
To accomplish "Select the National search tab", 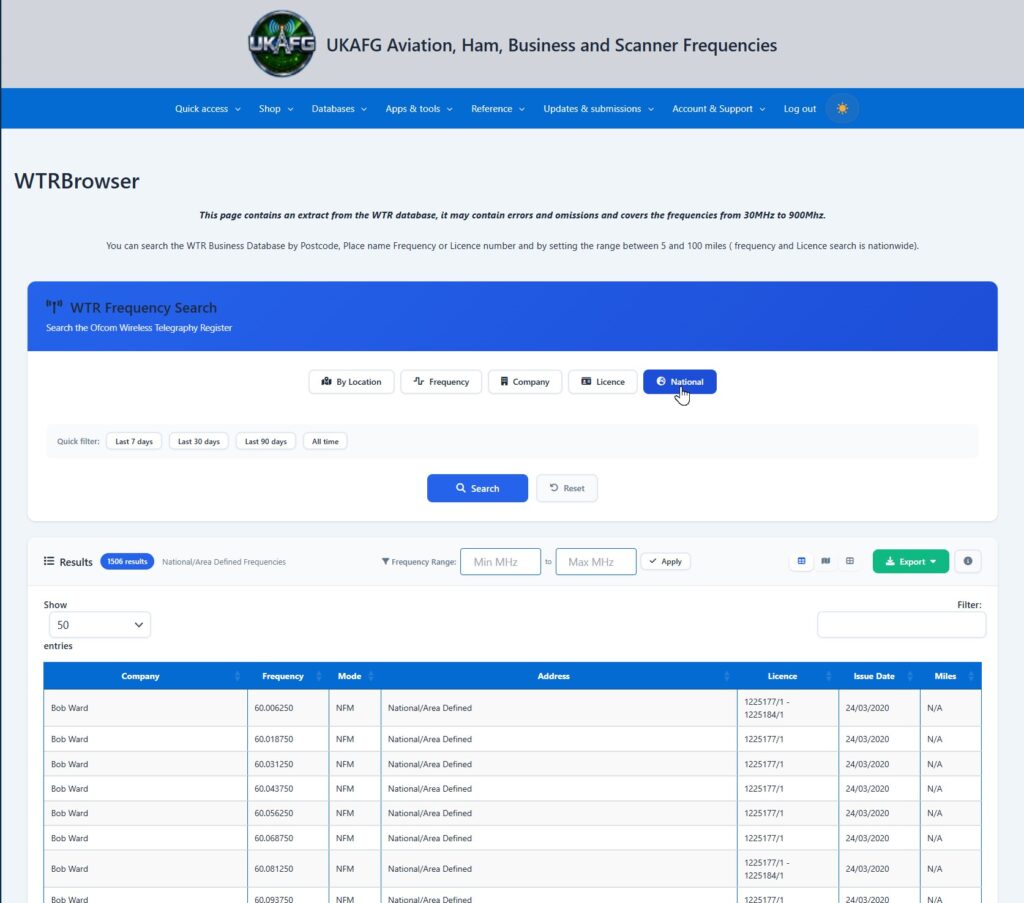I will tap(679, 382).
